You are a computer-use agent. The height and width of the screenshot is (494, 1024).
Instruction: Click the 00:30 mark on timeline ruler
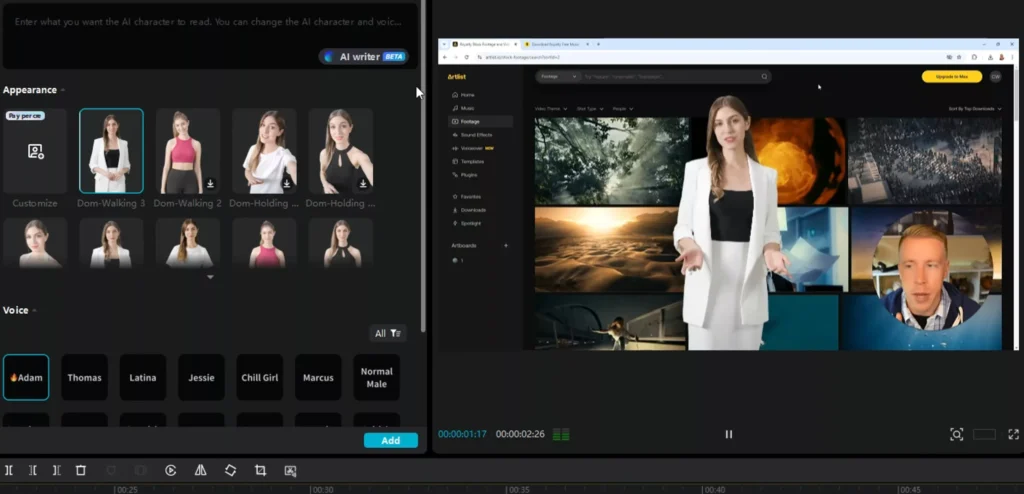point(322,489)
